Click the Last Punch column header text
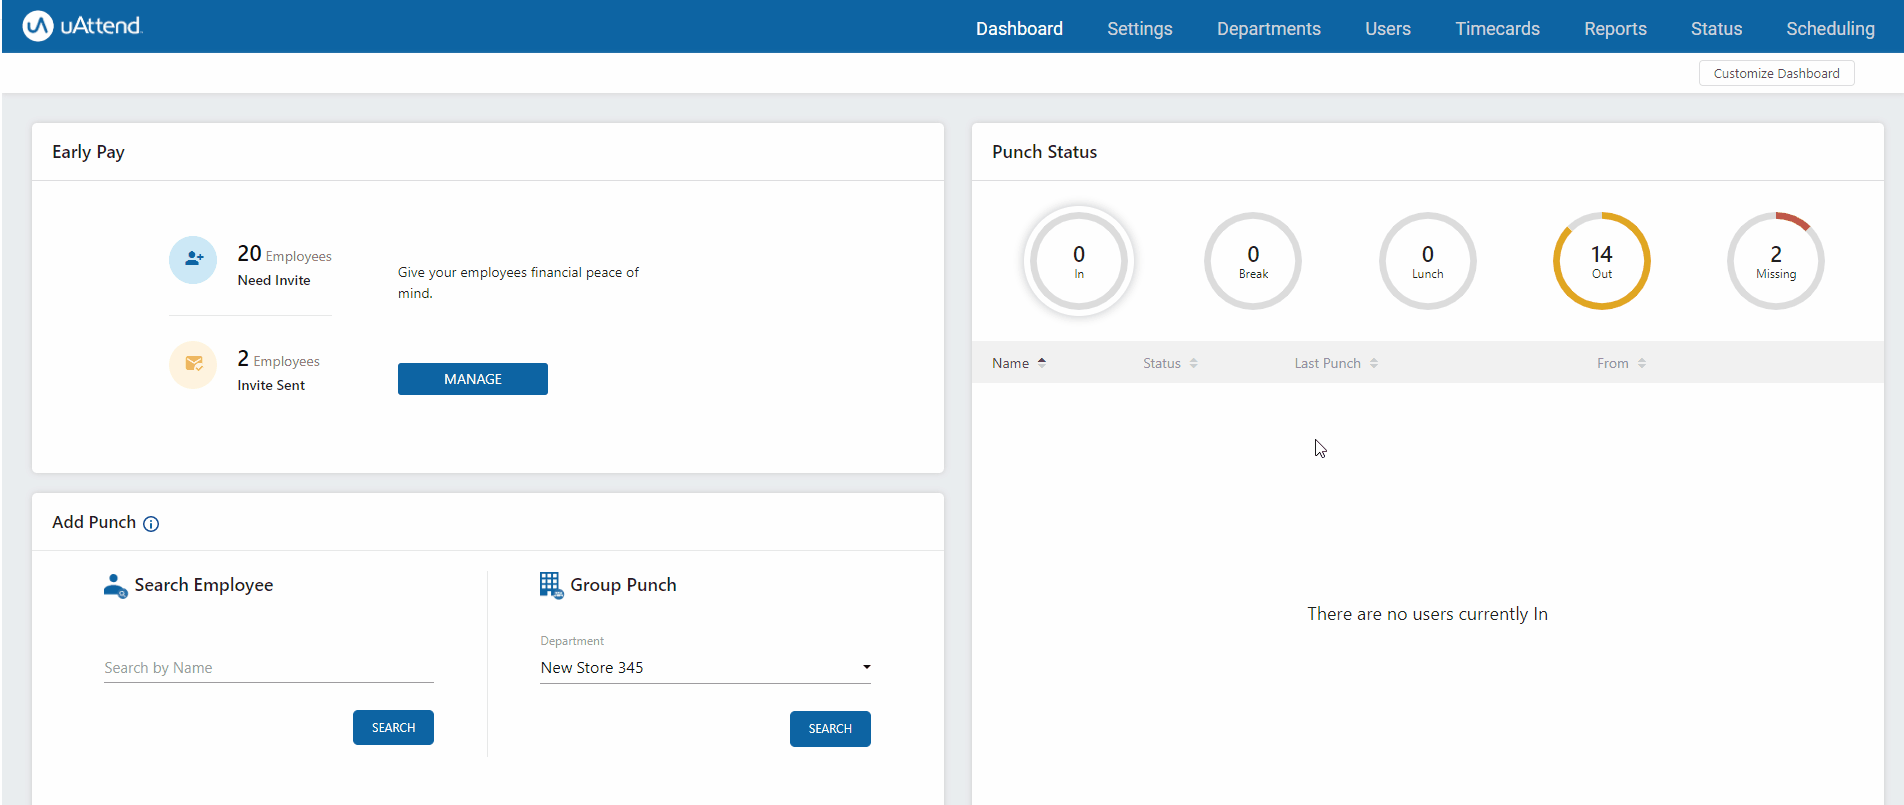The width and height of the screenshot is (1904, 805). coord(1327,363)
